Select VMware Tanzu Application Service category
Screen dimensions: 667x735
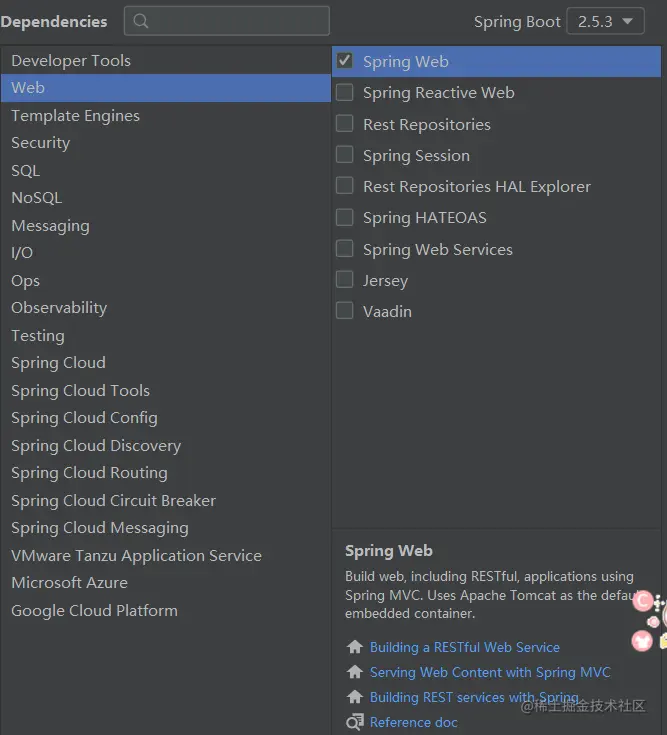(165, 555)
